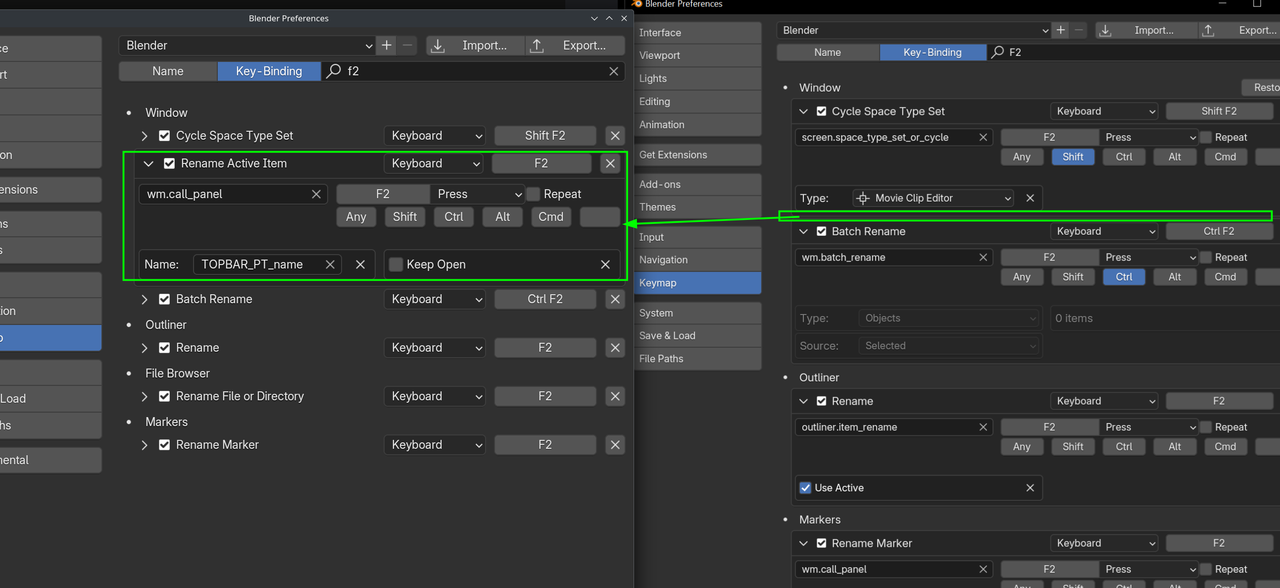
Task: Click the Export... button in left window
Action: [x=573, y=45]
